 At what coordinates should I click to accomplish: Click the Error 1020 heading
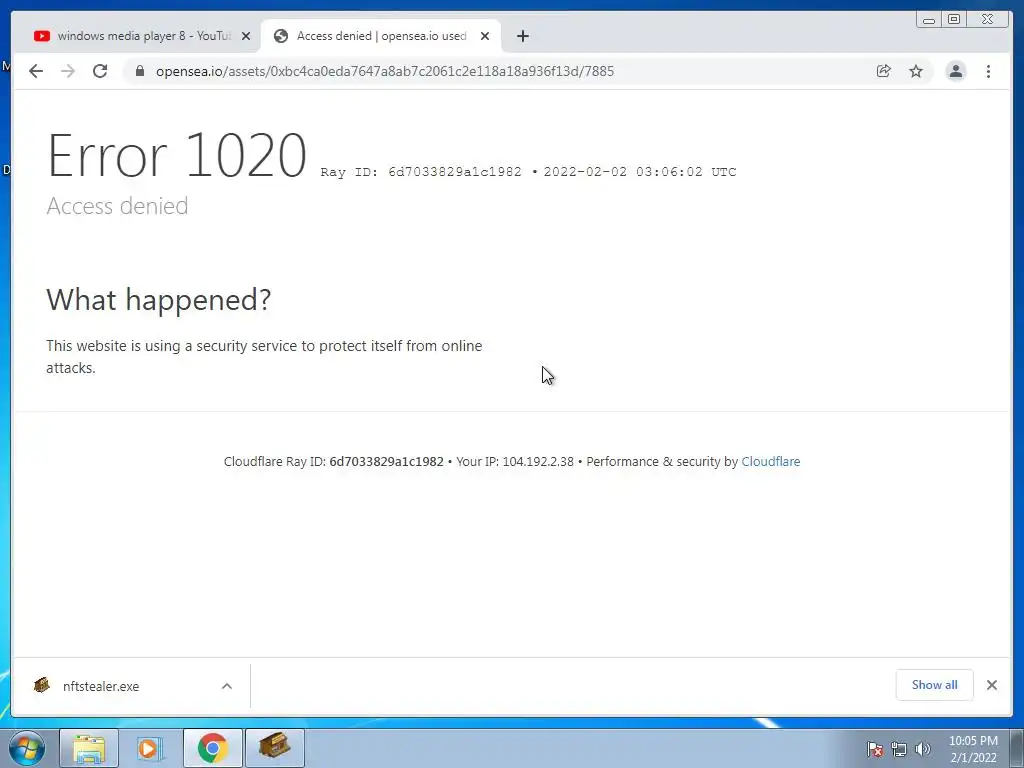pyautogui.click(x=177, y=155)
